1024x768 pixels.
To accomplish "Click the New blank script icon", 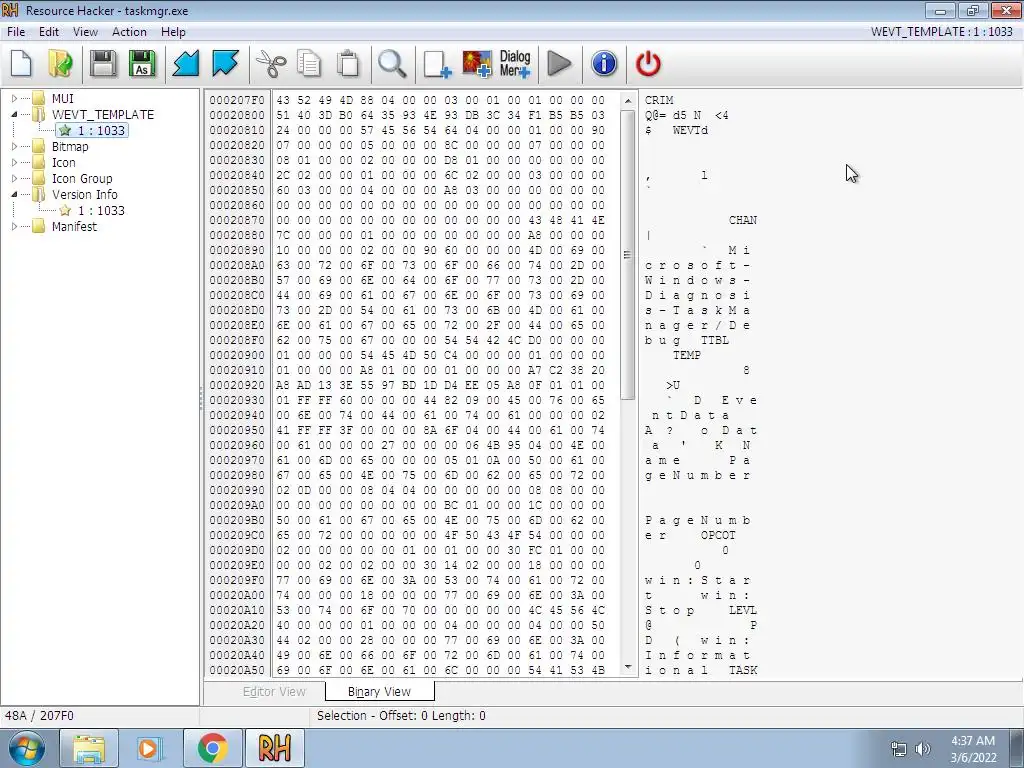I will click(21, 64).
